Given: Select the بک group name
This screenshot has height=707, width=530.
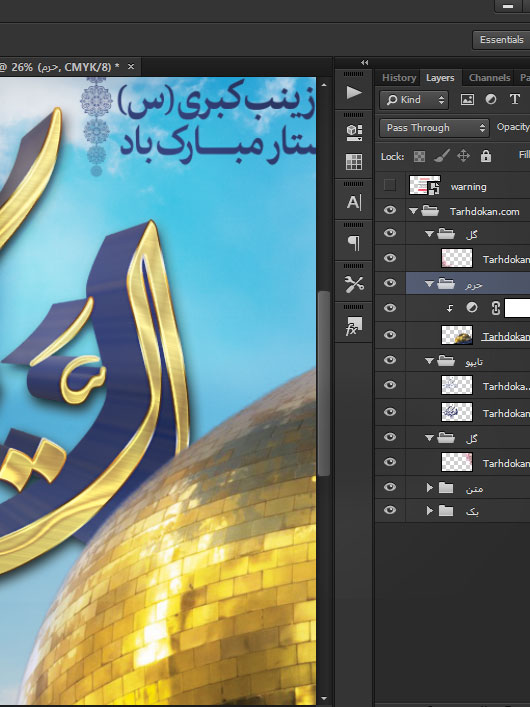Looking at the screenshot, I should tap(472, 512).
